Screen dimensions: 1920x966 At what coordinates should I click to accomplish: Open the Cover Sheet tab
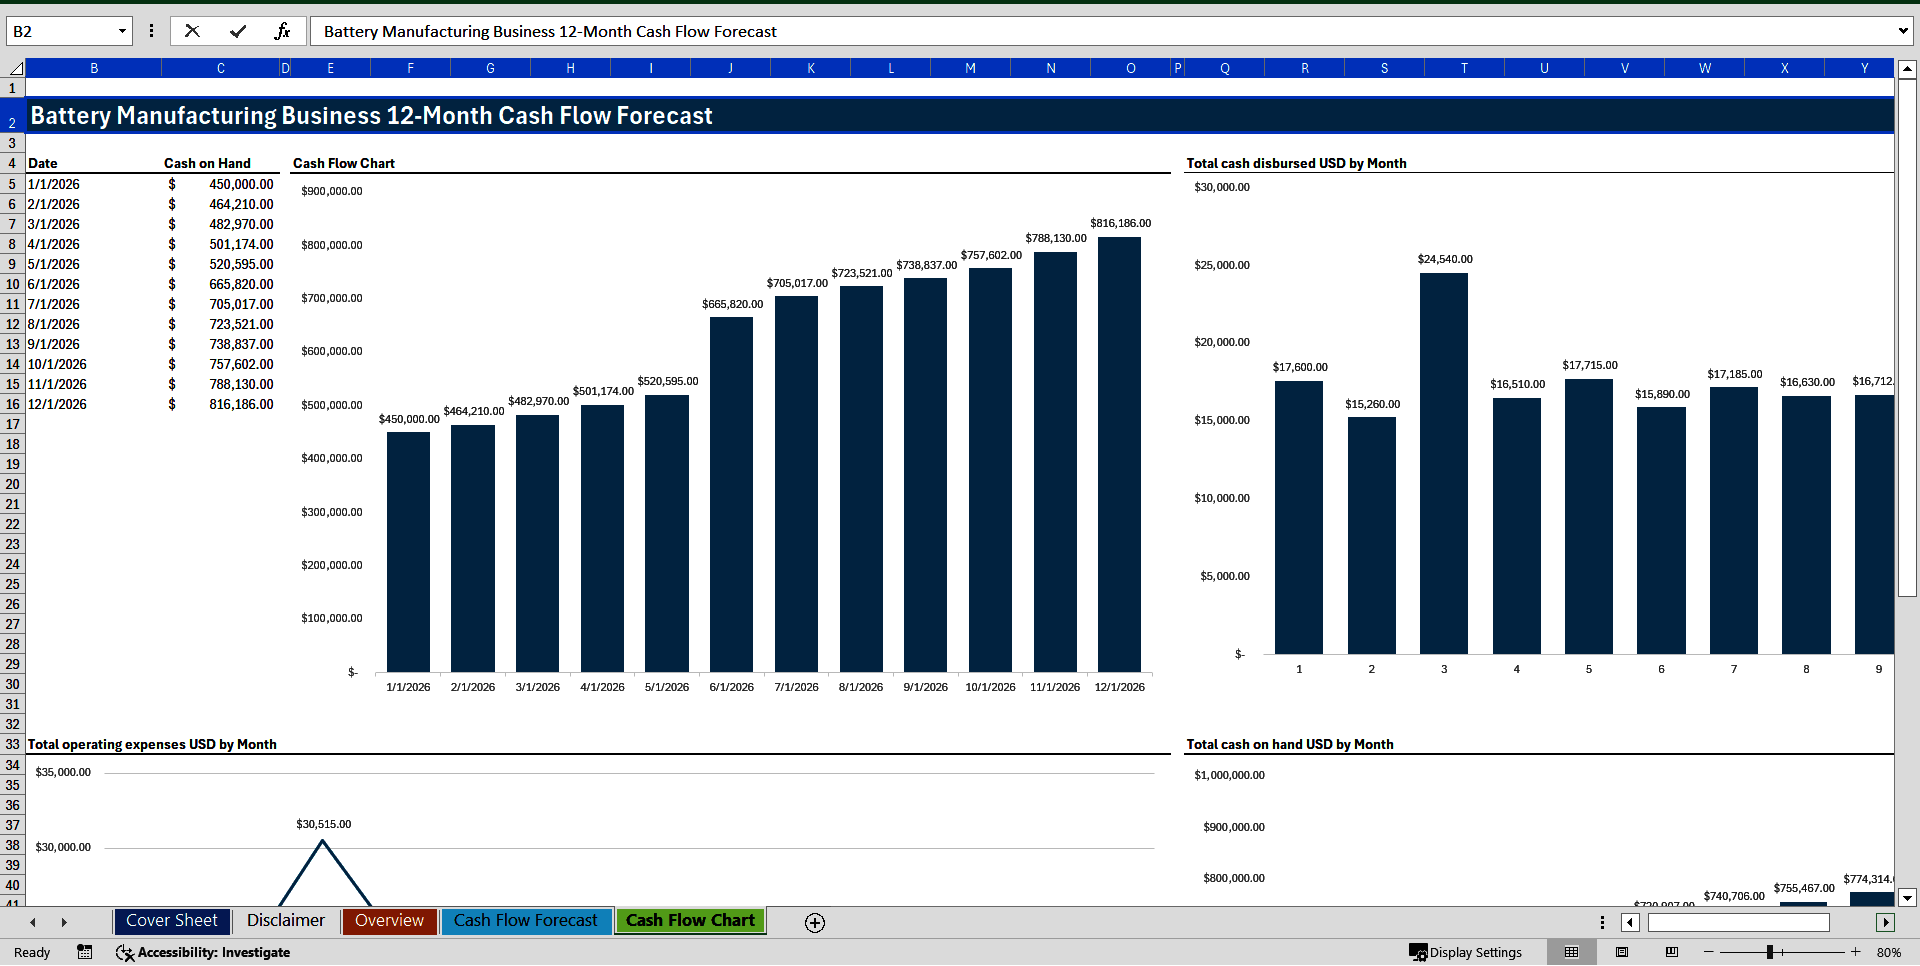pyautogui.click(x=171, y=921)
